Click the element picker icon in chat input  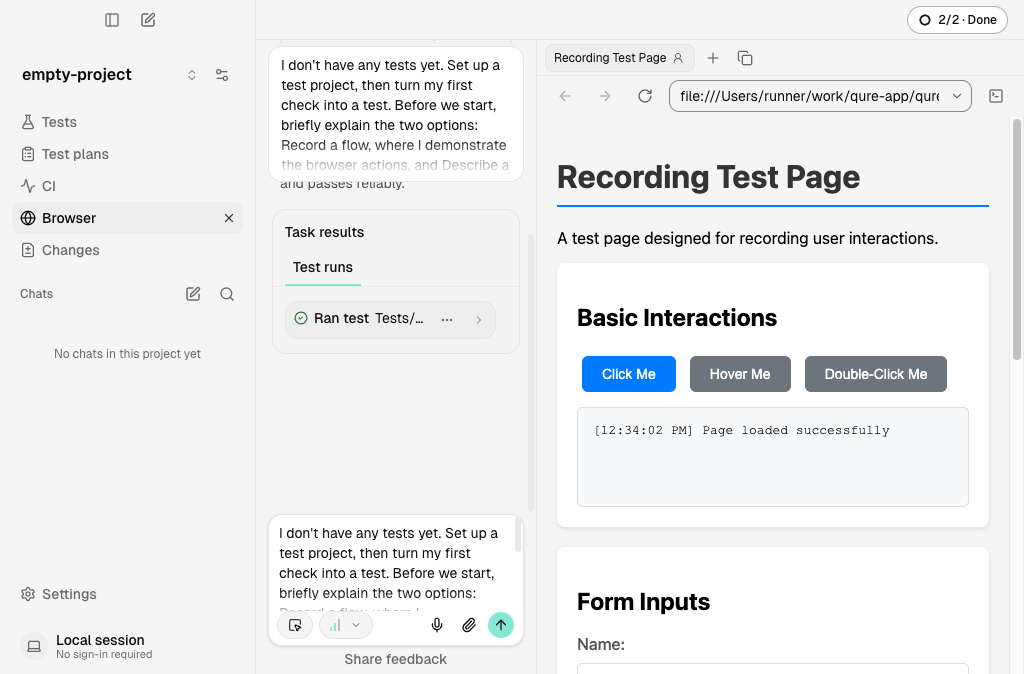(295, 625)
